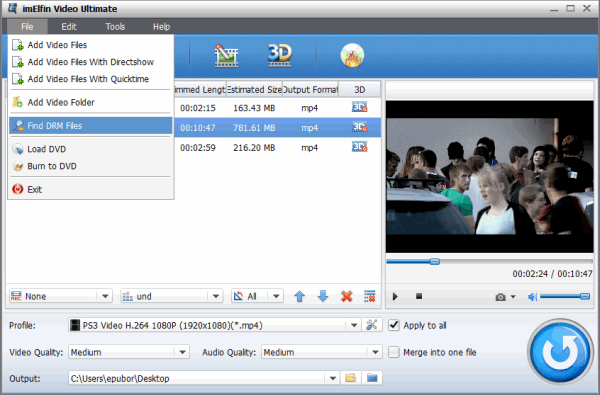
Task: Move selected file down with blue arrow
Action: (323, 296)
